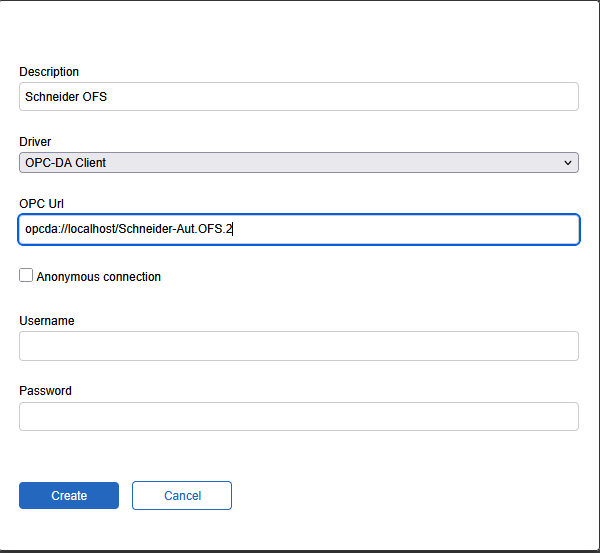Viewport: 600px width, 553px height.
Task: Place cursor in empty right side of Description
Action: pos(450,97)
